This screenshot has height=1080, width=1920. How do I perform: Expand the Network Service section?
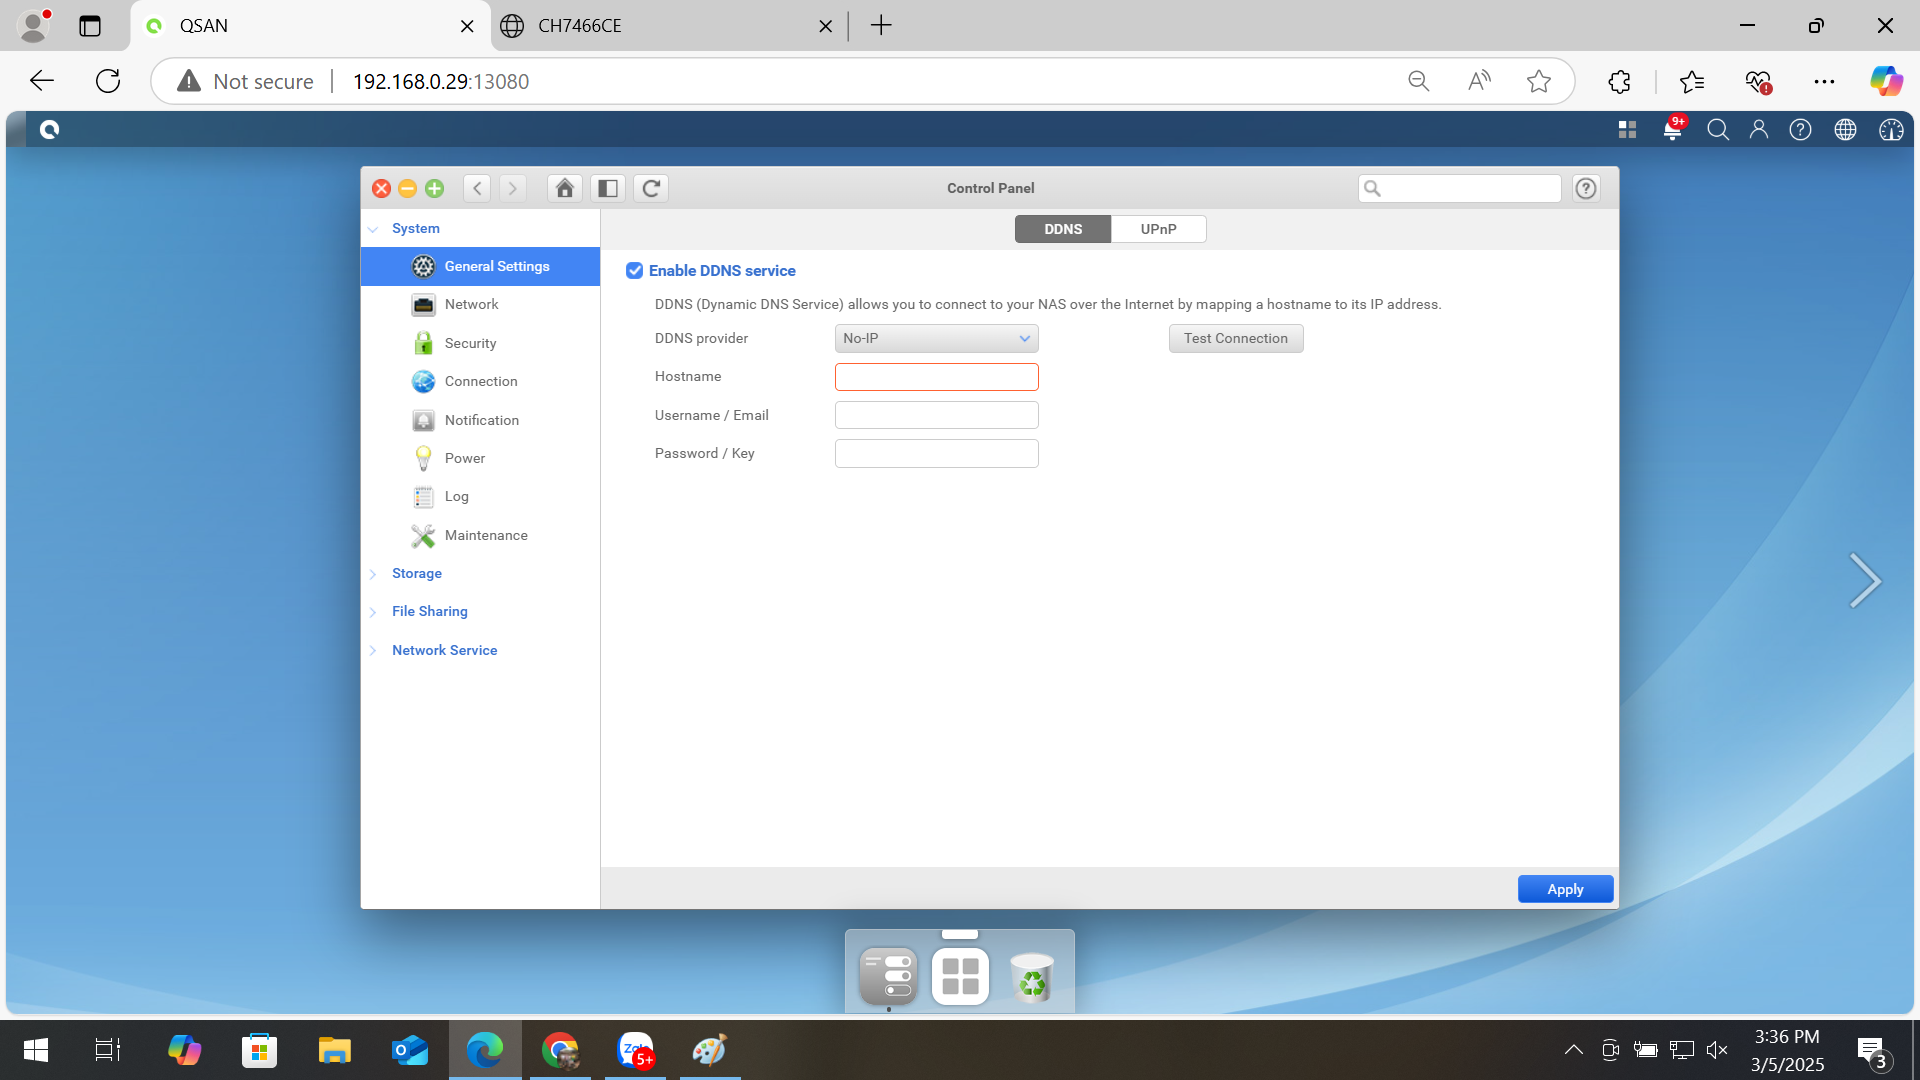[444, 650]
